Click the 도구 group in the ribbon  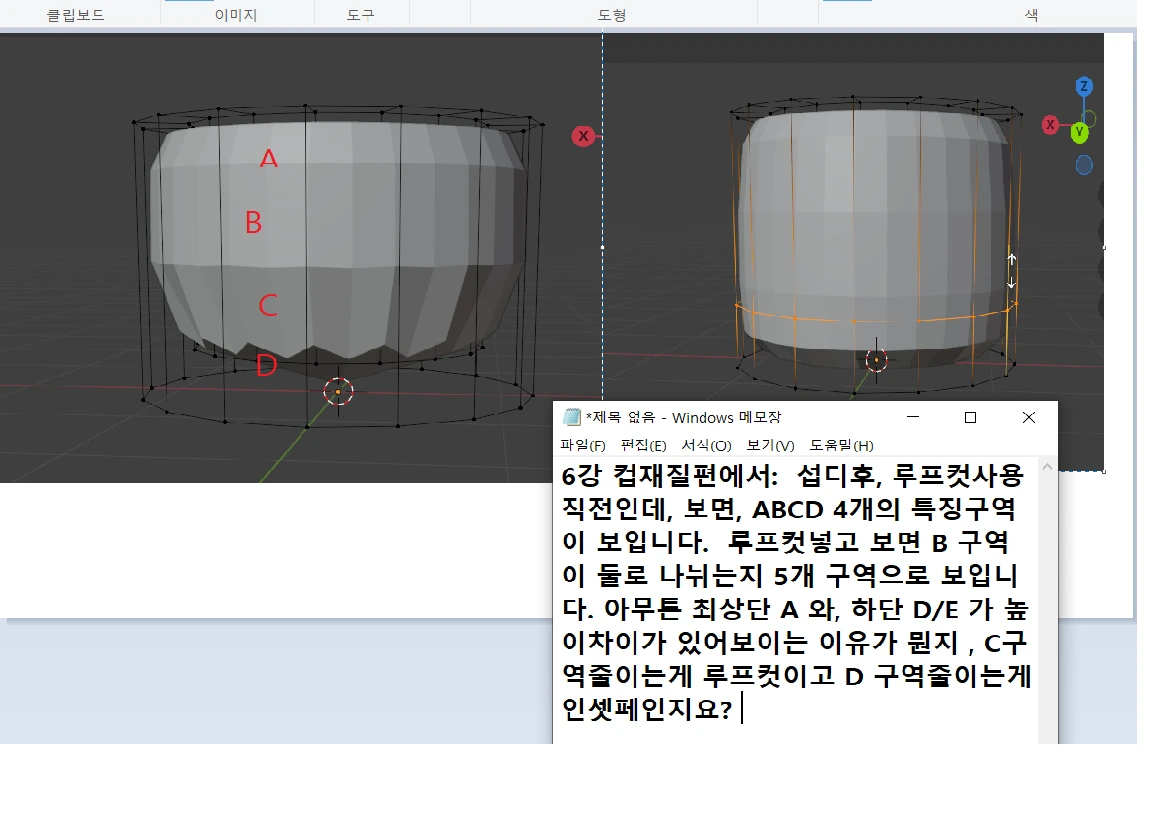point(359,14)
